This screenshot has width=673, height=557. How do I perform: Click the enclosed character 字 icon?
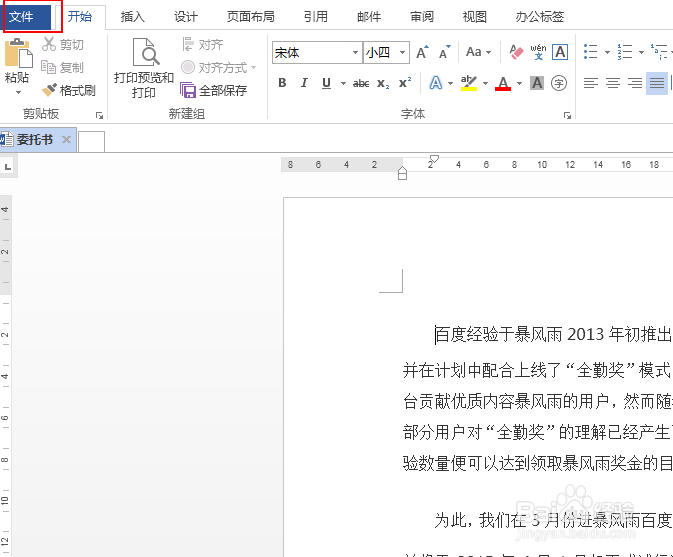pos(559,83)
